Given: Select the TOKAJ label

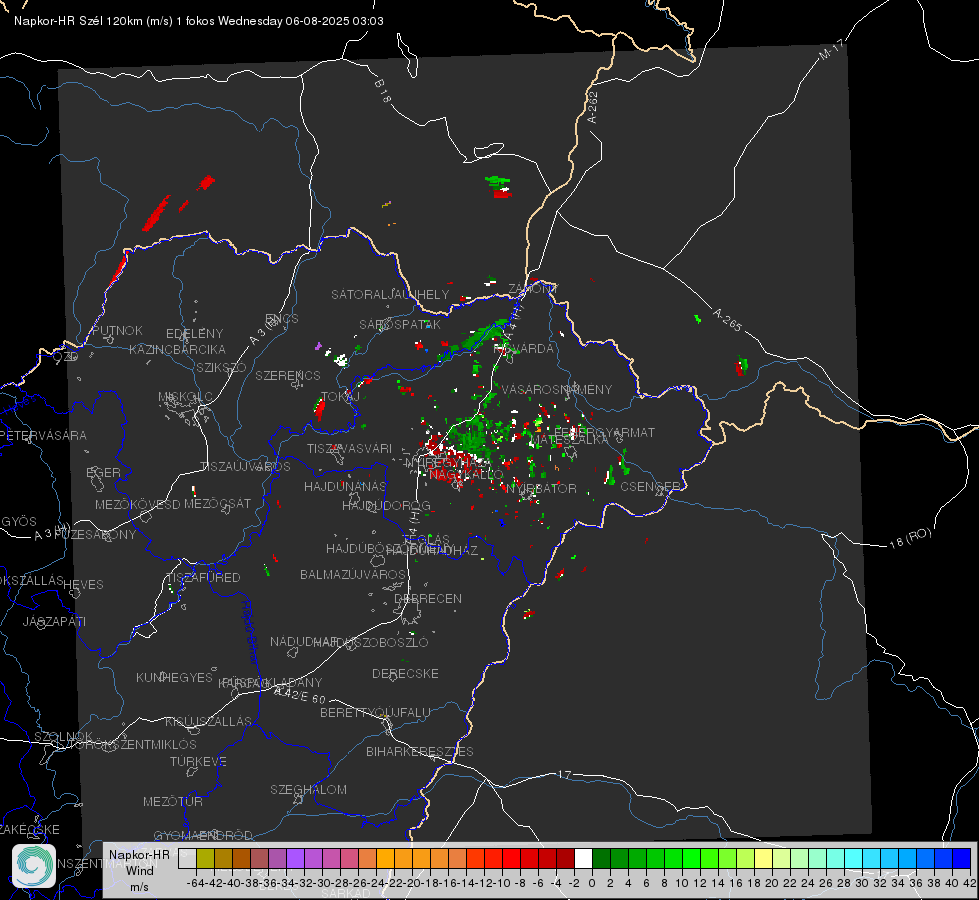Looking at the screenshot, I should pyautogui.click(x=340, y=397).
